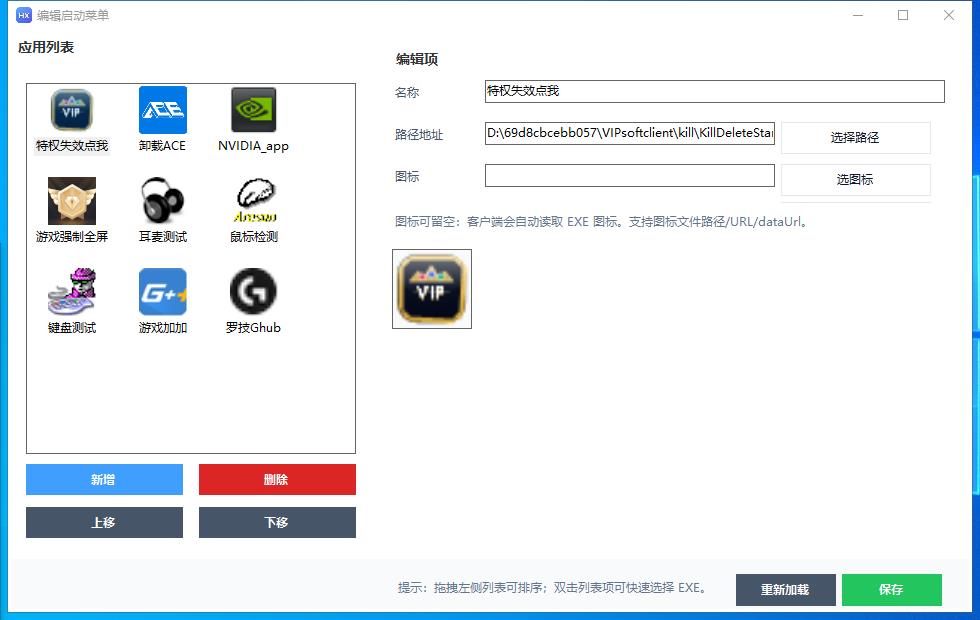Maximize the 编辑启动菜单 window
This screenshot has width=980, height=620.
903,15
